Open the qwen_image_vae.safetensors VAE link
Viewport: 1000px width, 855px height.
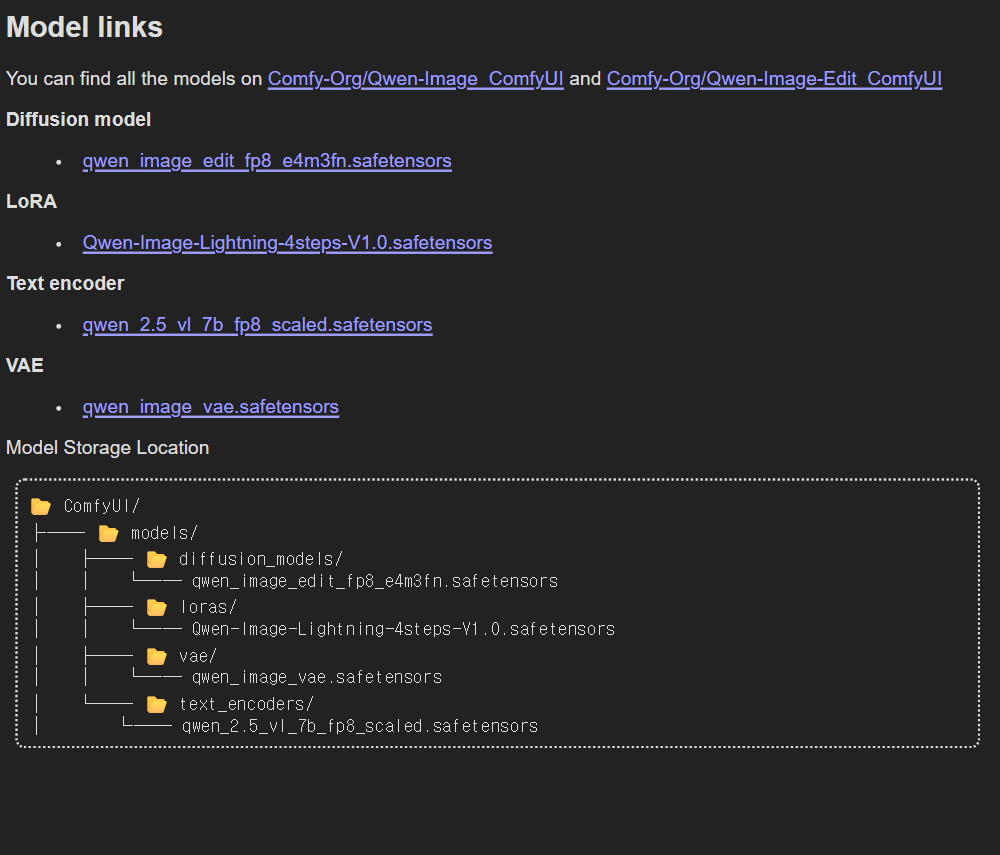tap(210, 407)
